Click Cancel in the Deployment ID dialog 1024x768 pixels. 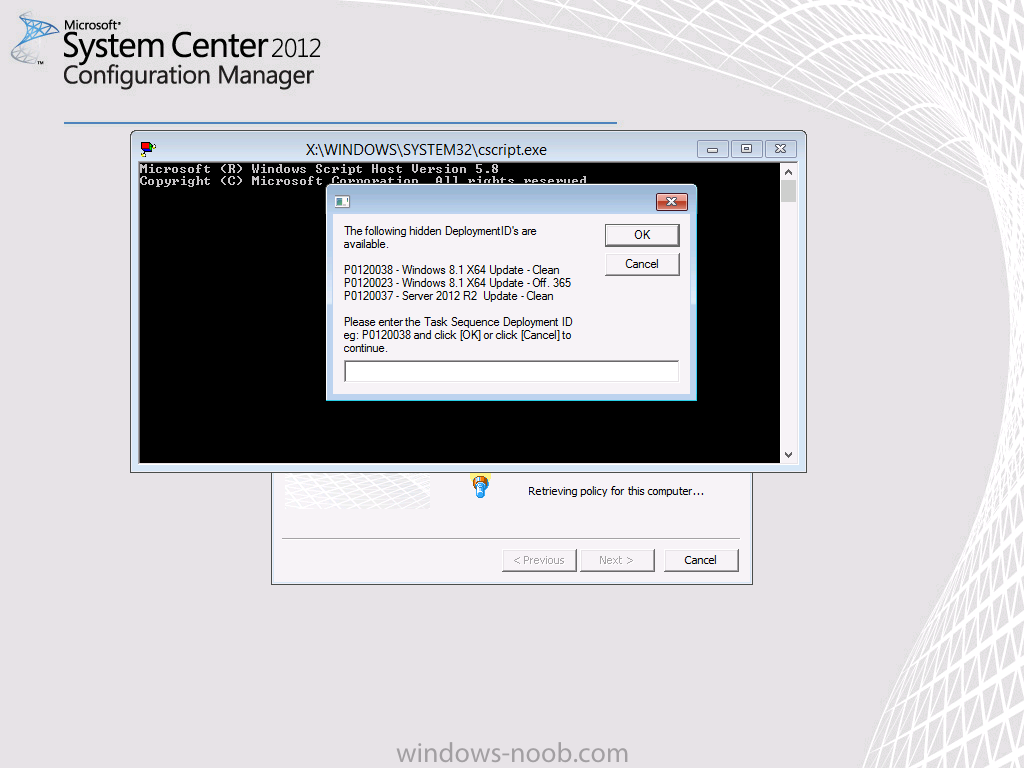642,264
